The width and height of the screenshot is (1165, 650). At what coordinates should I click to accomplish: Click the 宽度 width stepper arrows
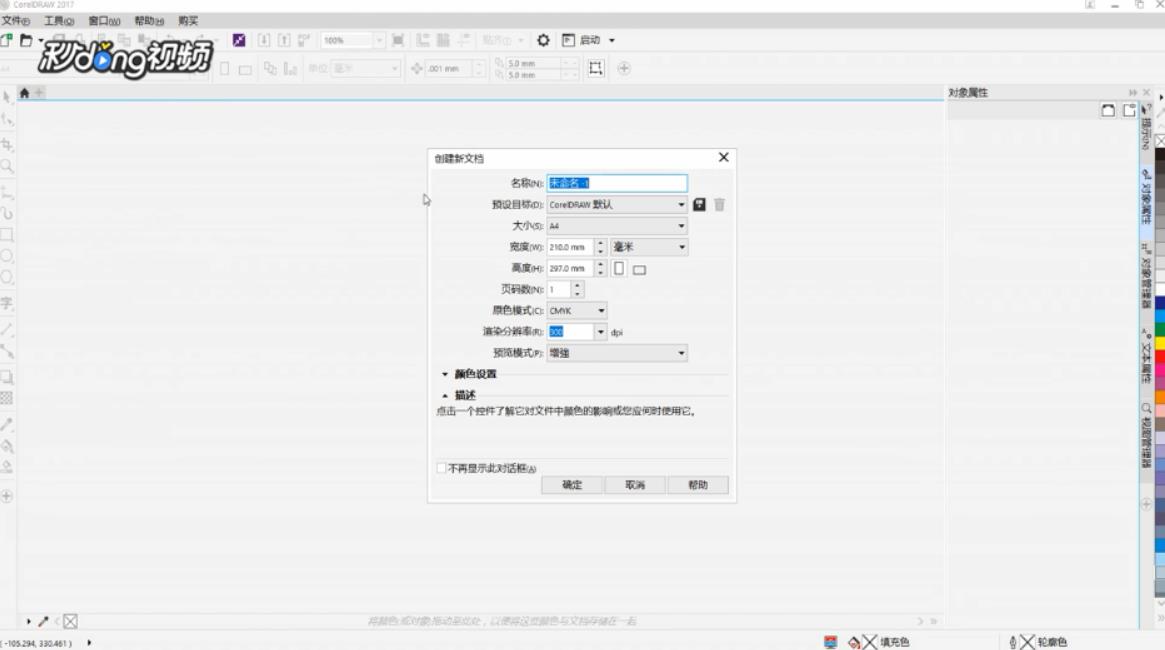(x=600, y=247)
